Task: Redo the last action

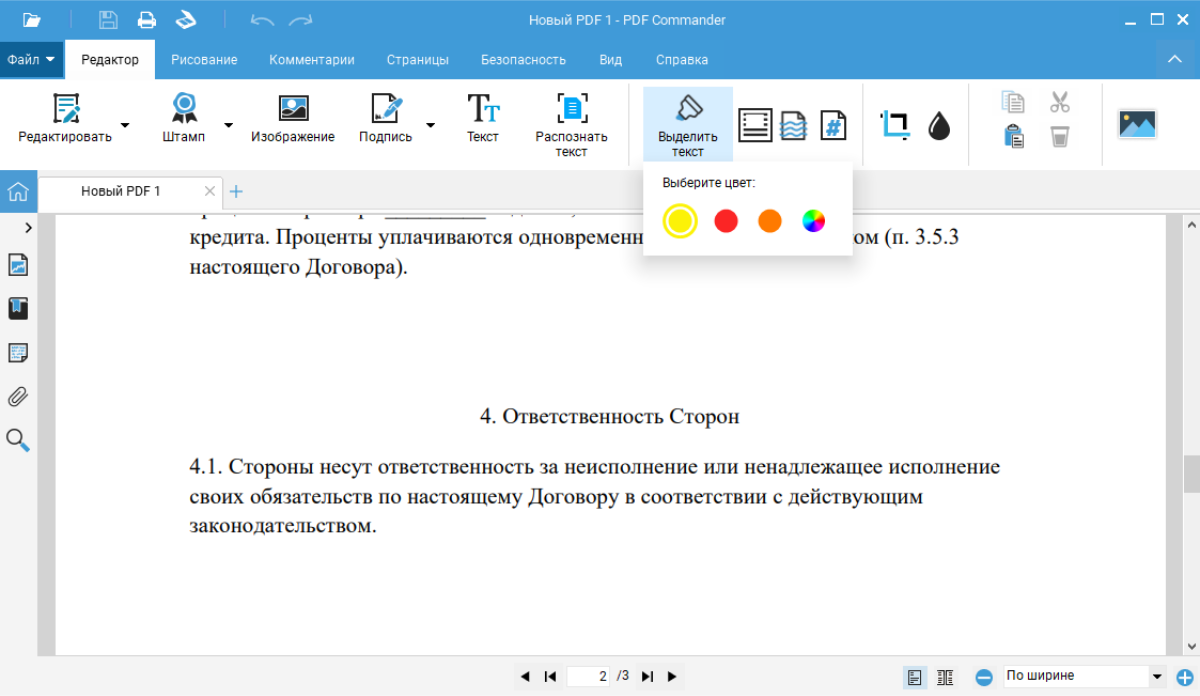Action: [x=300, y=20]
